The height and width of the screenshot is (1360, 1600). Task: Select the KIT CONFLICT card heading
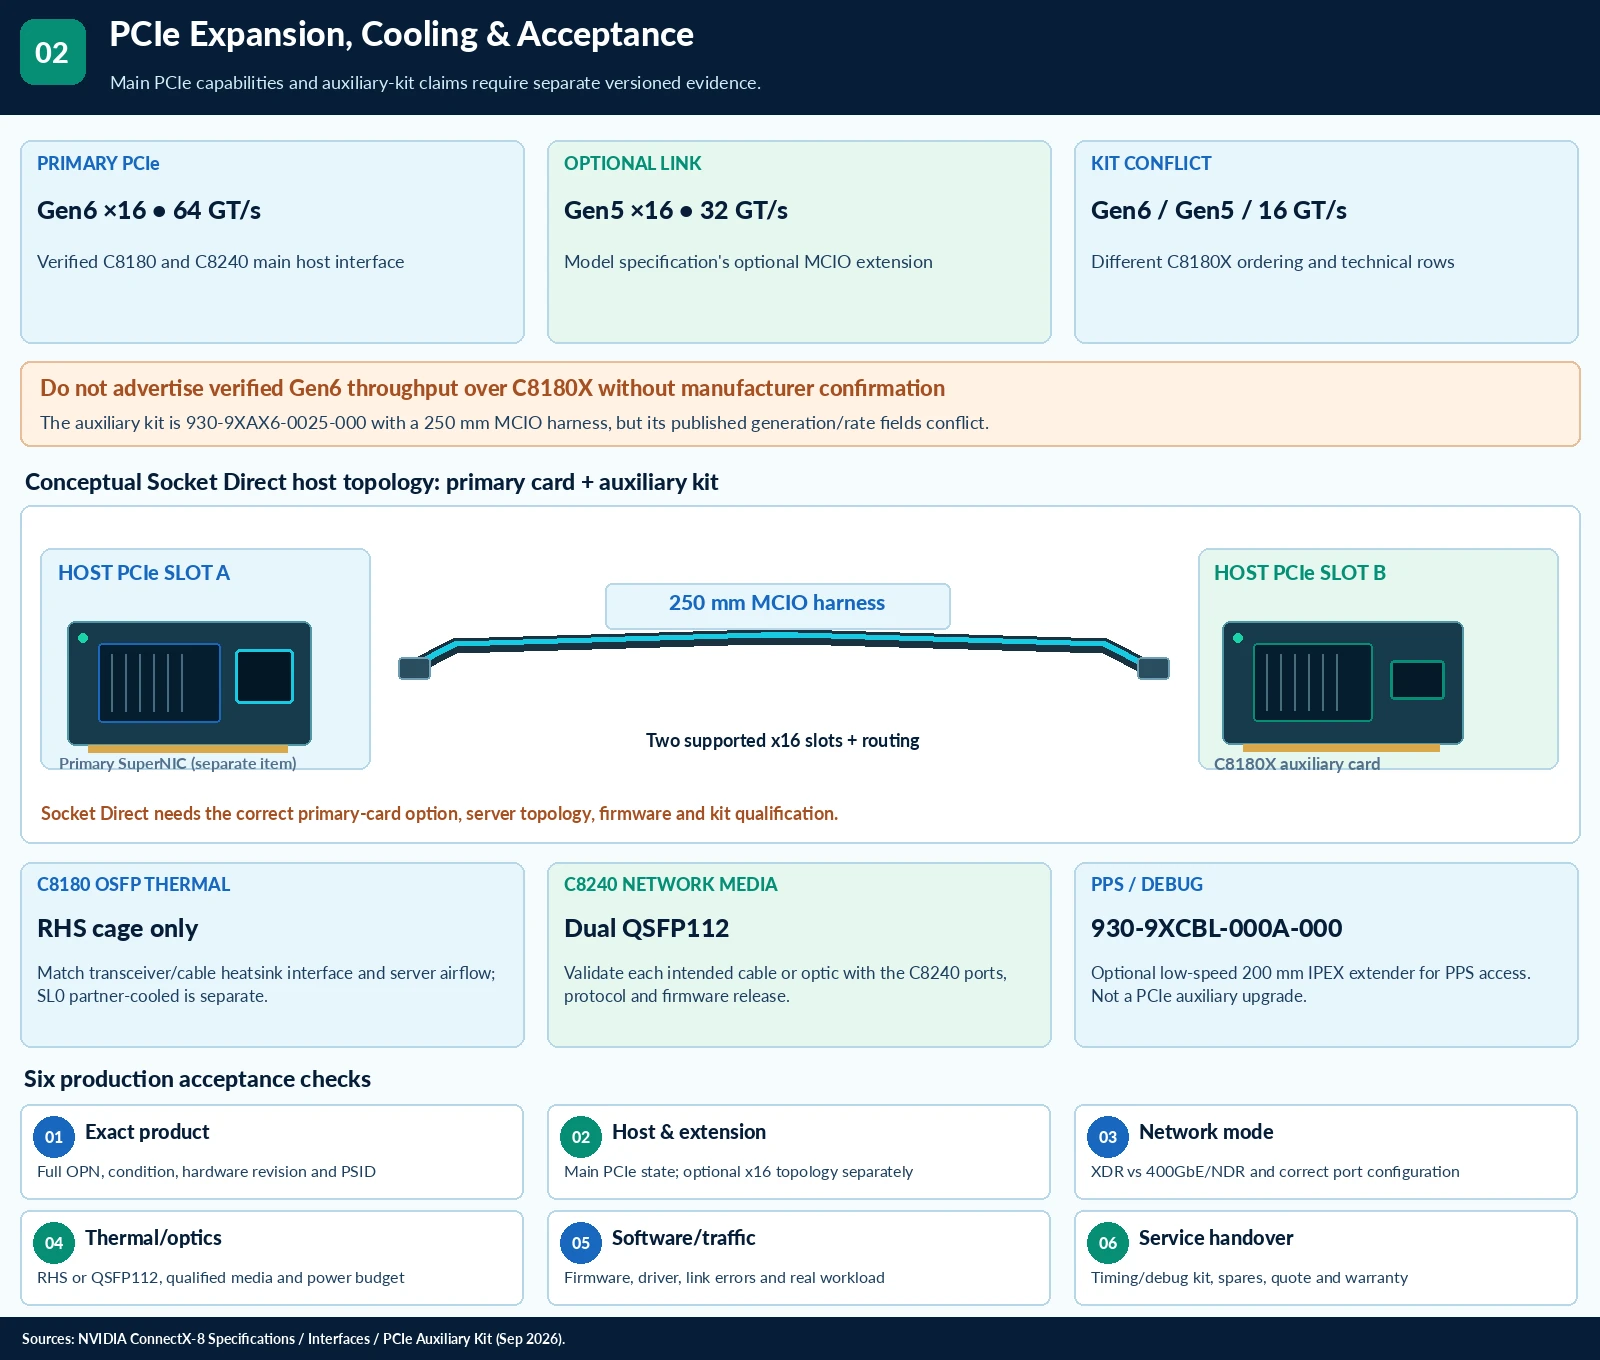click(x=1151, y=163)
